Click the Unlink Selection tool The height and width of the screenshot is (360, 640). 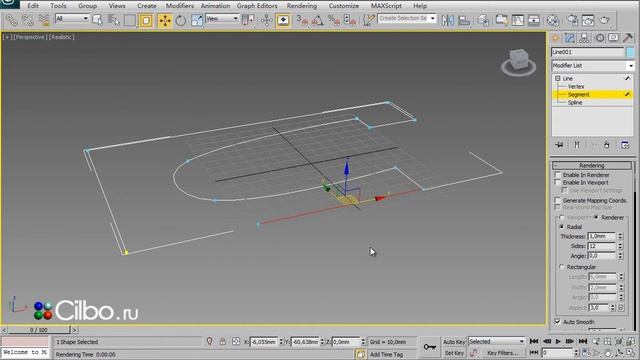coord(28,20)
